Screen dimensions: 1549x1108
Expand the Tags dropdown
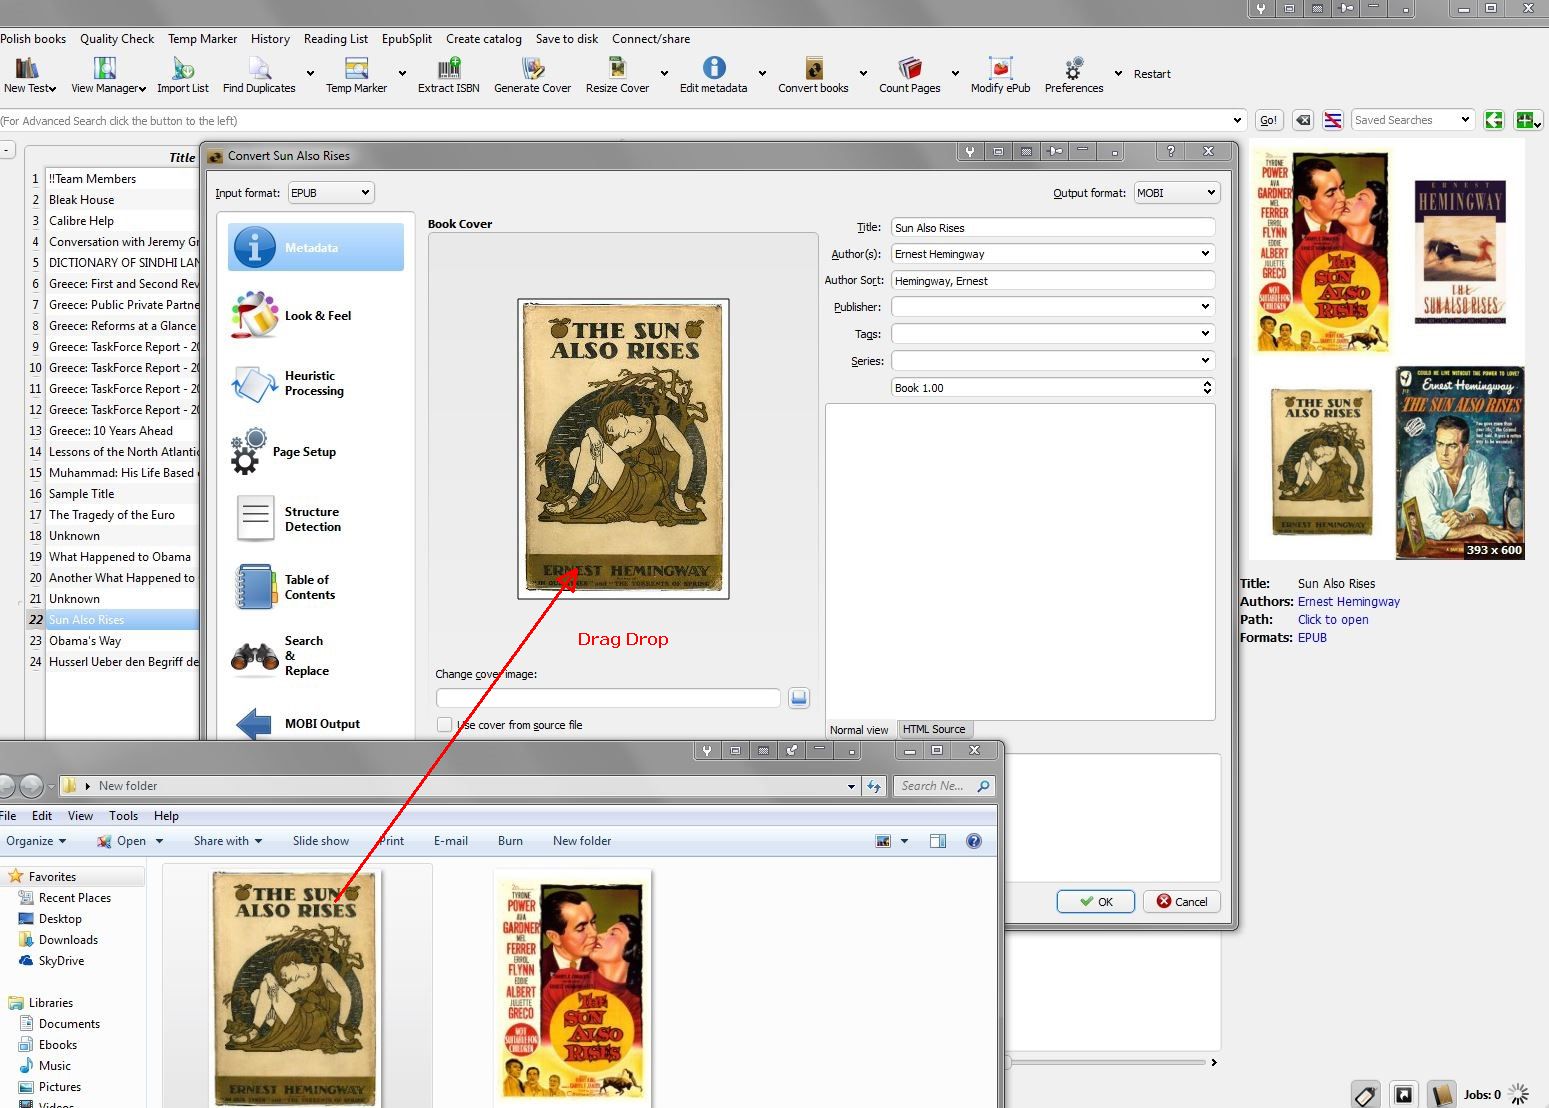[1205, 334]
